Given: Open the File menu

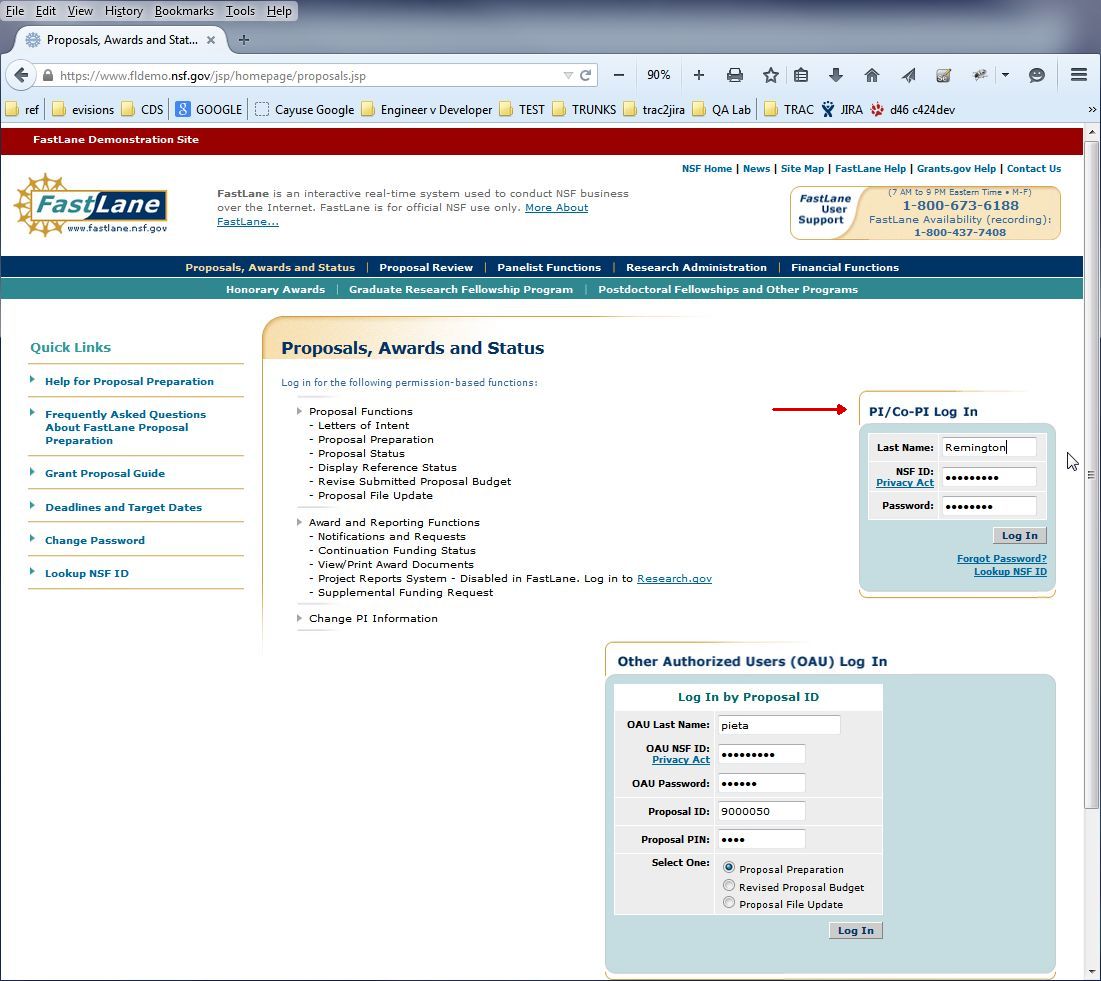Looking at the screenshot, I should pyautogui.click(x=15, y=11).
